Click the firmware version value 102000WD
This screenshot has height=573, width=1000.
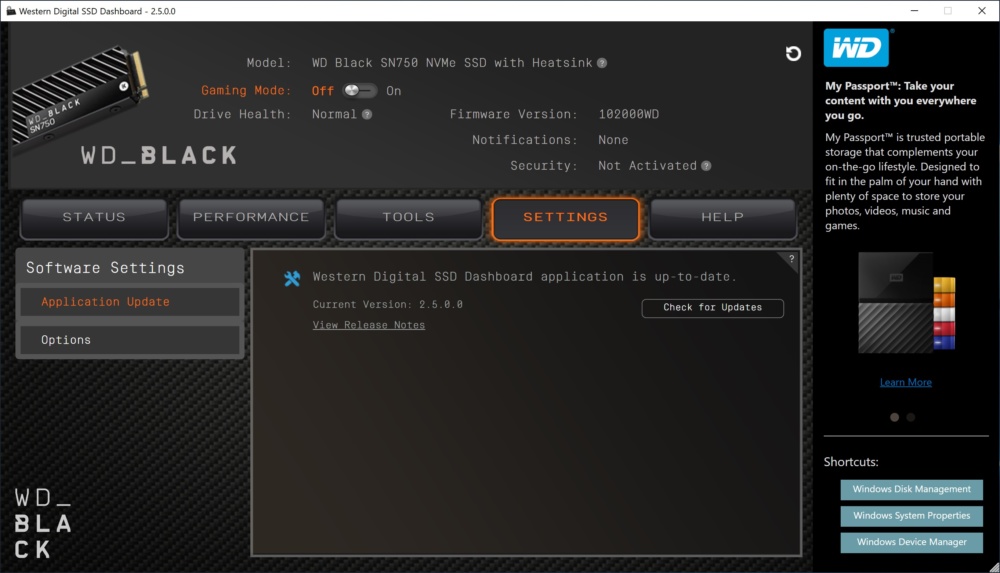(629, 114)
